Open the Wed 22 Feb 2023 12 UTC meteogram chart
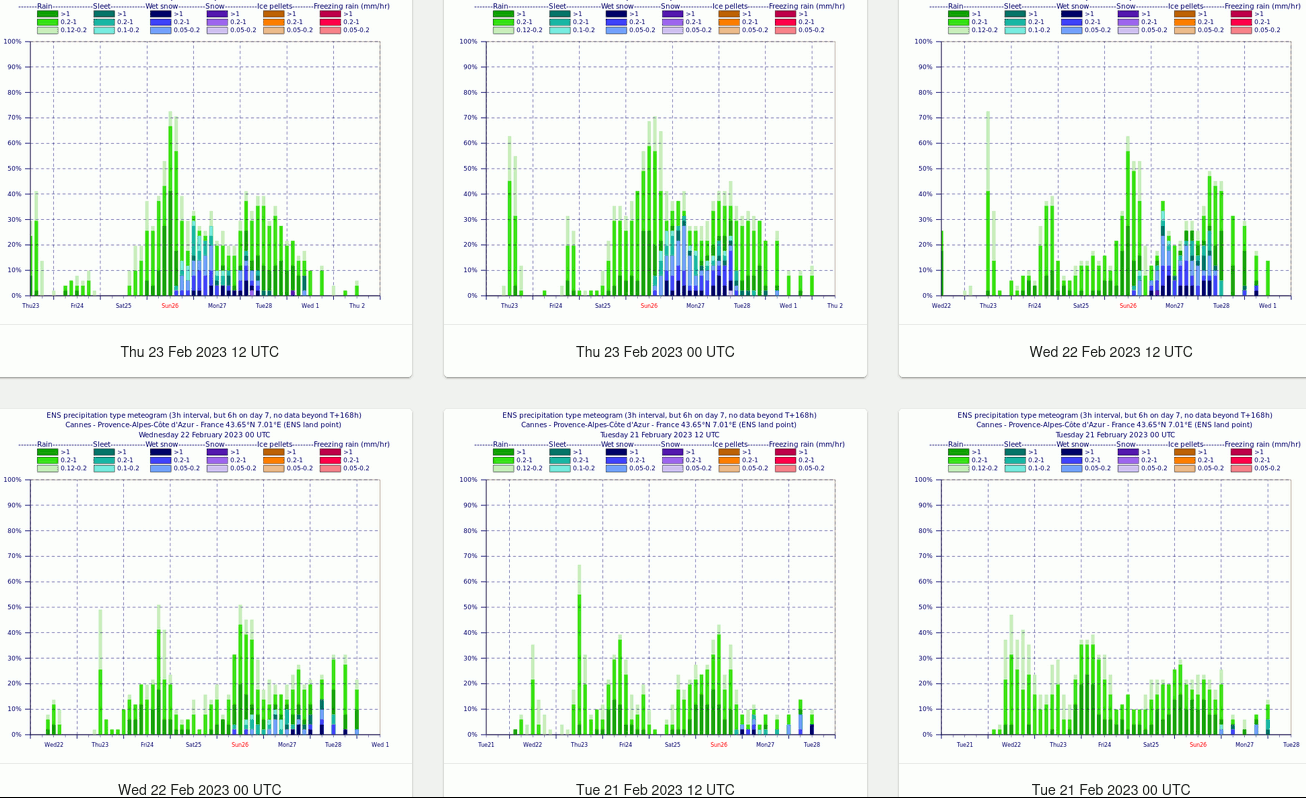This screenshot has width=1306, height=798. point(1103,160)
